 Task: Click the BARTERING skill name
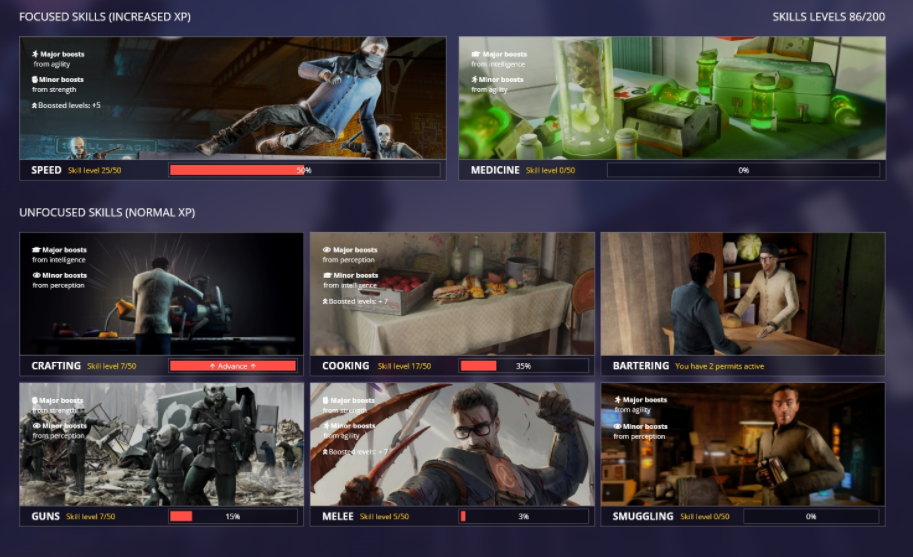(640, 366)
